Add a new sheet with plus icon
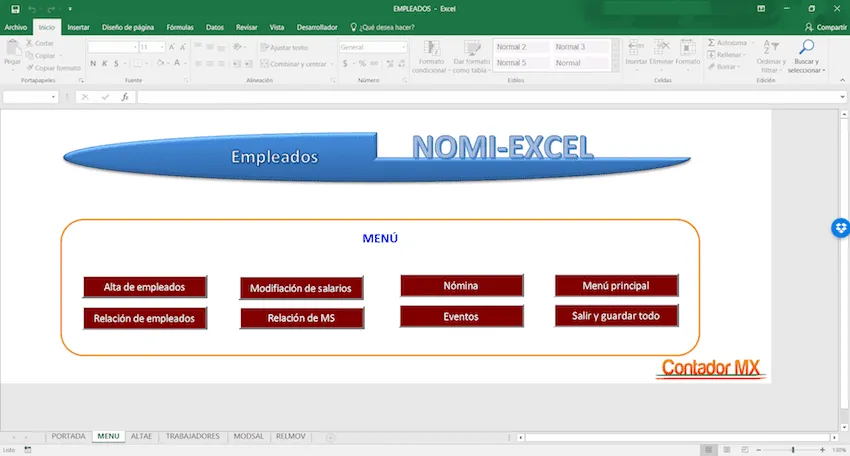The image size is (850, 456). [330, 437]
